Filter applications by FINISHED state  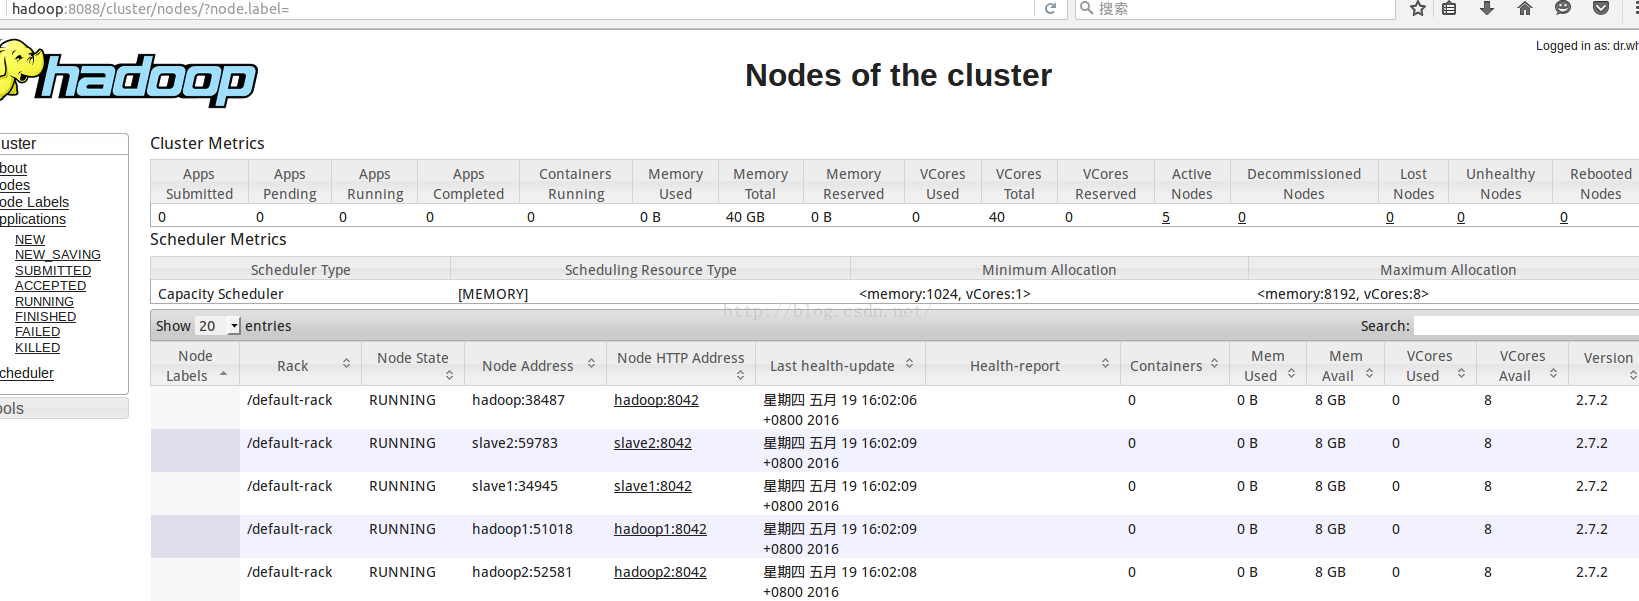coord(45,317)
